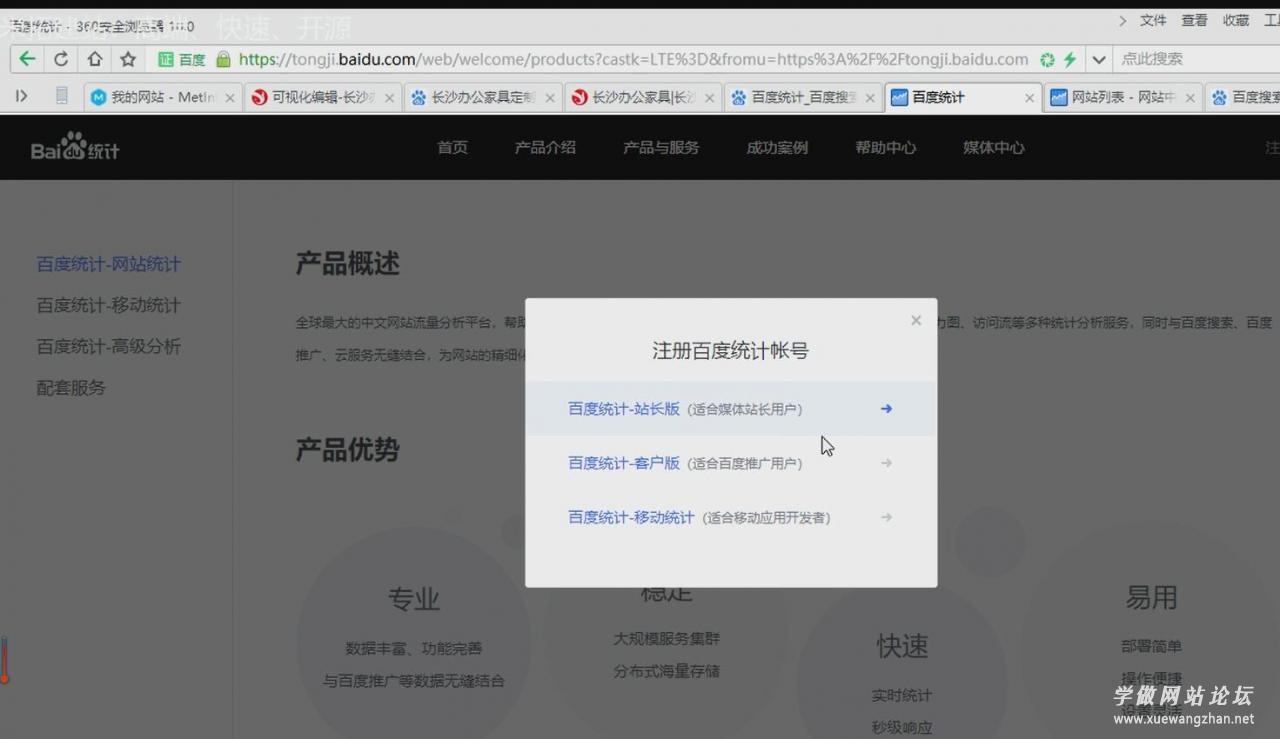Viewport: 1280px width, 739px height.
Task: Click the bookmark star icon in the toolbar
Action: 127,59
